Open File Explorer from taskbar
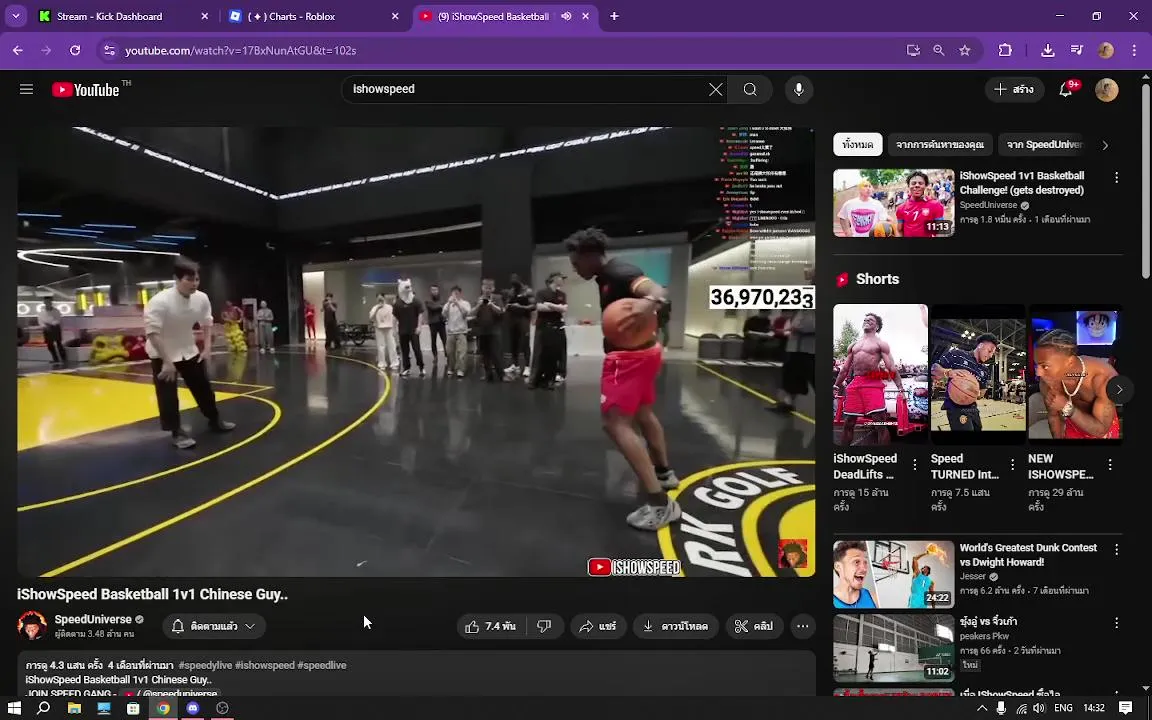 coord(74,708)
